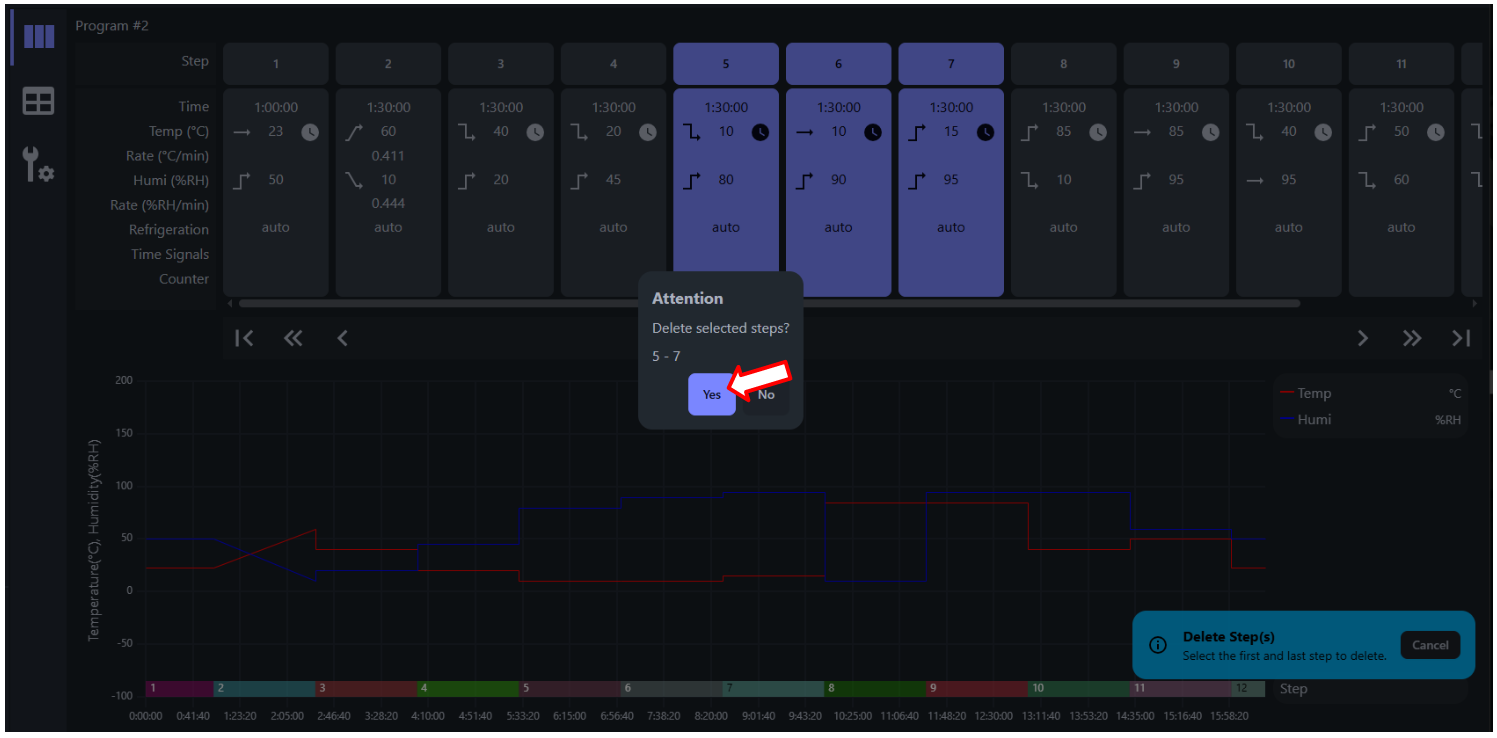Click the 0.444 humidity rate in step 2
The width and height of the screenshot is (1497, 738).
point(388,203)
